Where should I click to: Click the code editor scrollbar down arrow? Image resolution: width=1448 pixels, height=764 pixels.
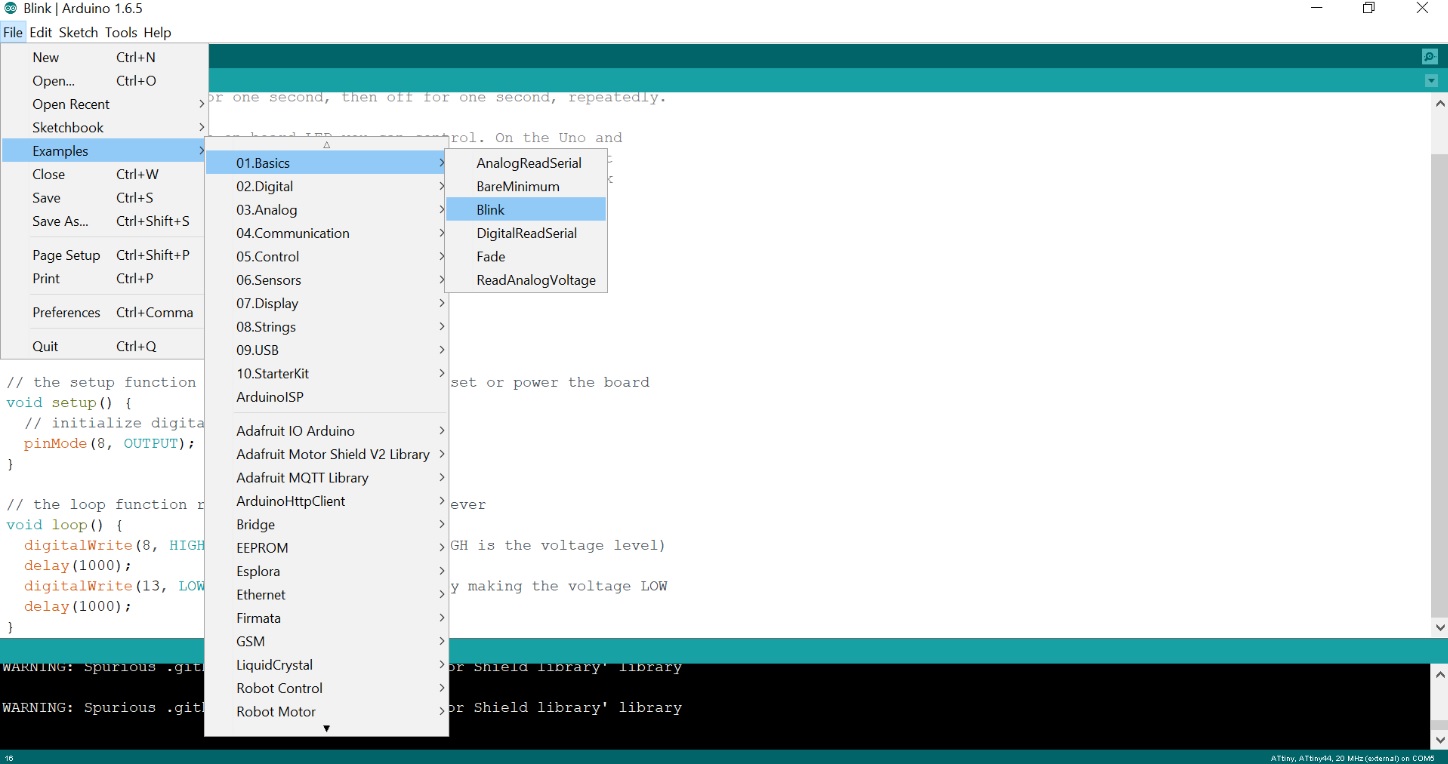(1439, 627)
